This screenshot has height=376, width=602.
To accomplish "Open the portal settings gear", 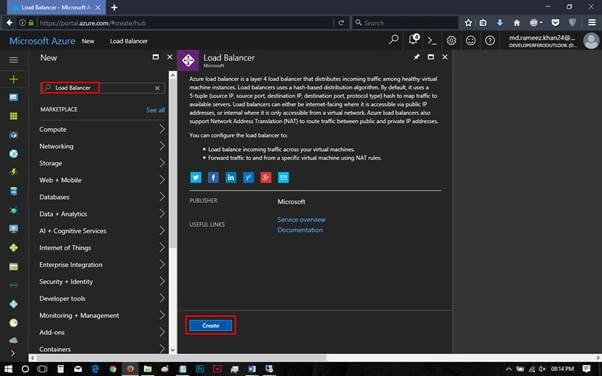I will tap(451, 40).
